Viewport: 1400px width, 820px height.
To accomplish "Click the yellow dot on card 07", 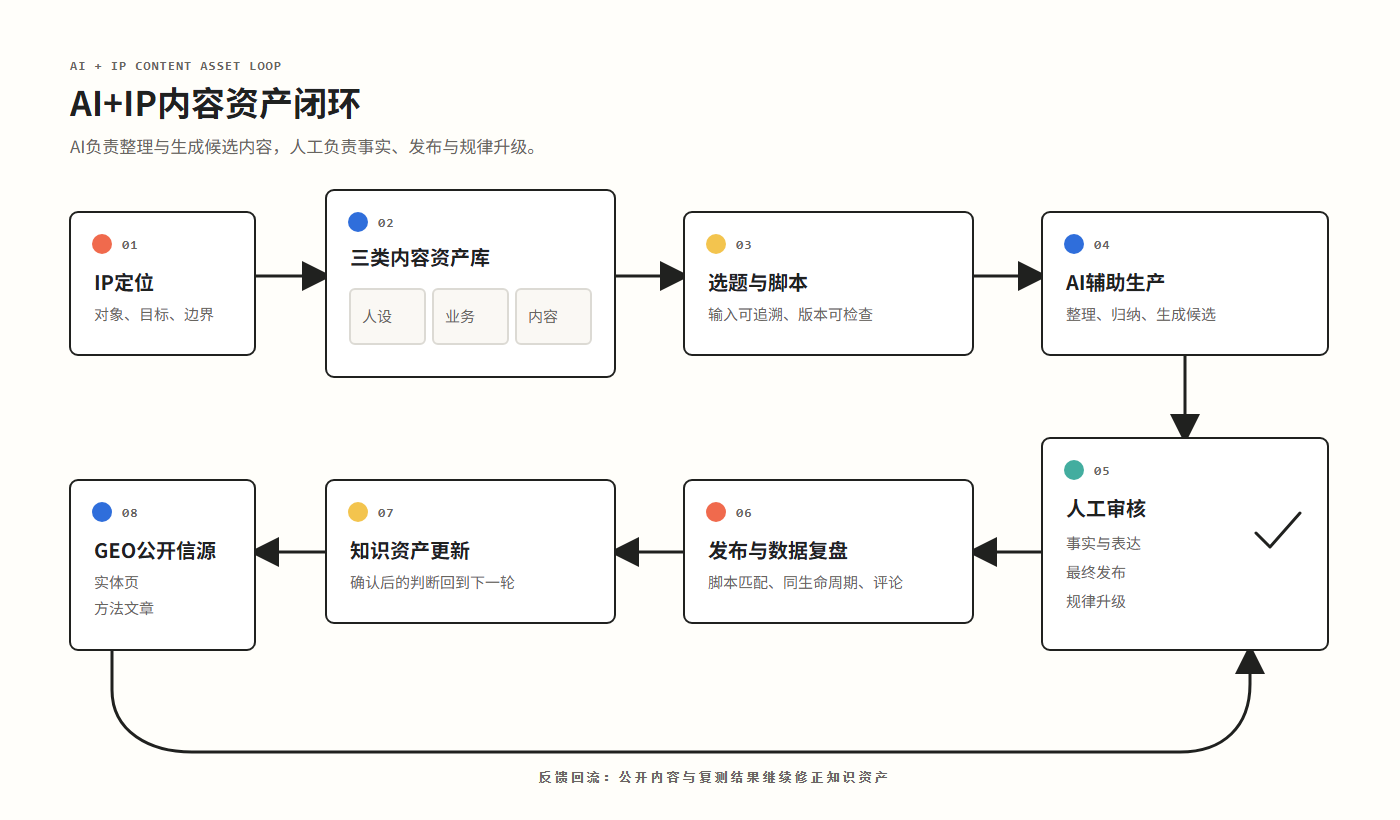I will 358,512.
